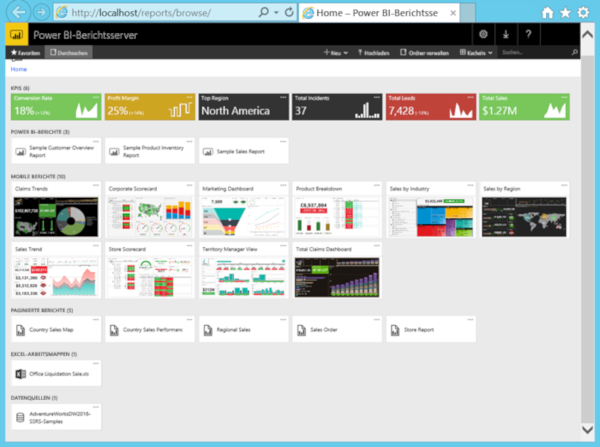This screenshot has width=600, height=447.
Task: Open the Sample Customer Overview Report tile
Action: pyautogui.click(x=56, y=151)
